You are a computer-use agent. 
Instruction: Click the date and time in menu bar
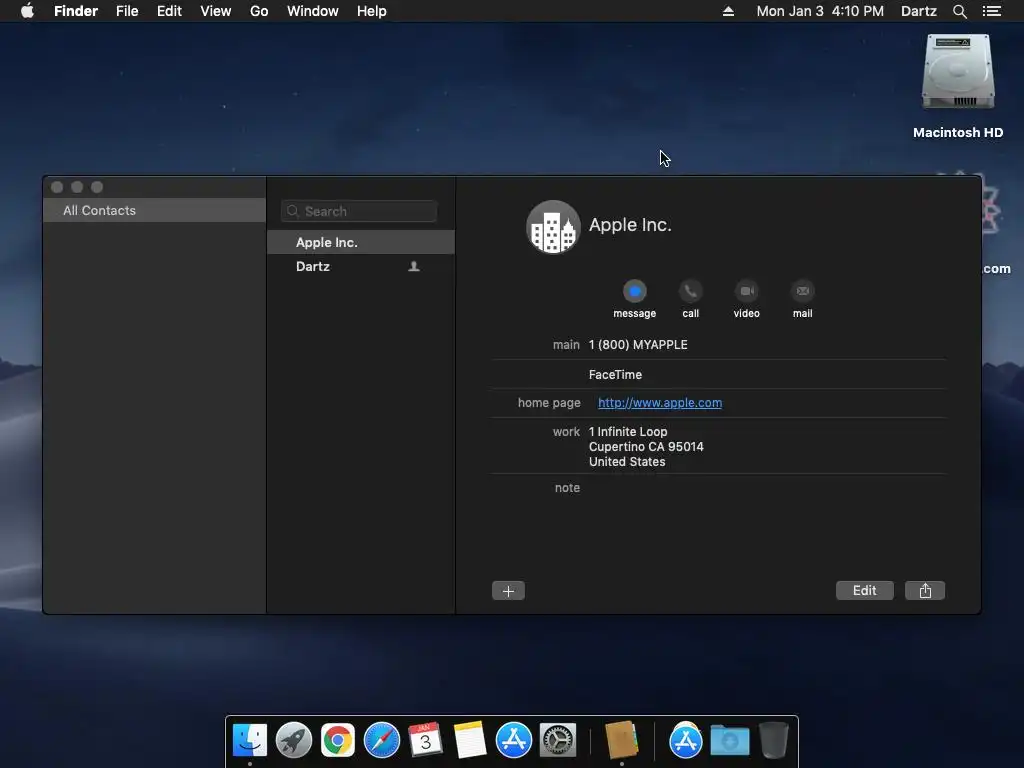(x=820, y=11)
